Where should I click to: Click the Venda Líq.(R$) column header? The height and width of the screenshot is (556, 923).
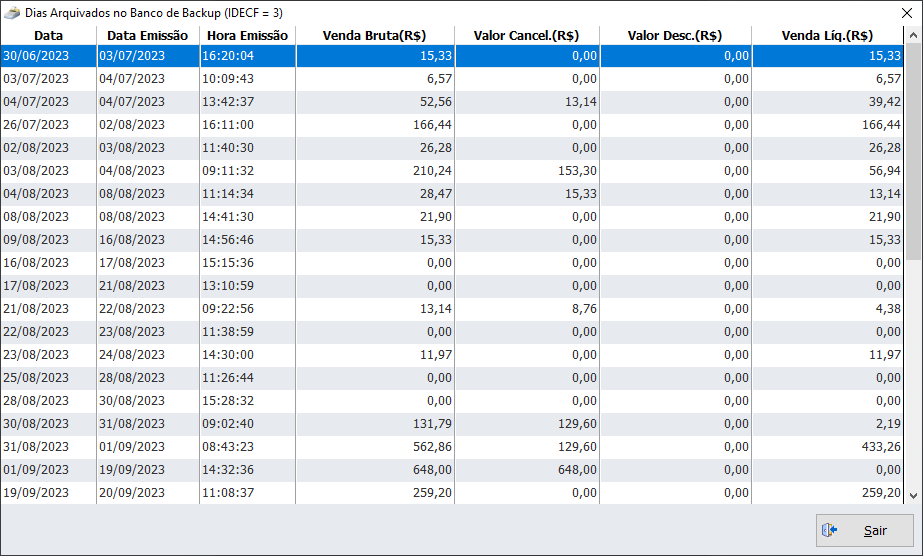coord(826,36)
